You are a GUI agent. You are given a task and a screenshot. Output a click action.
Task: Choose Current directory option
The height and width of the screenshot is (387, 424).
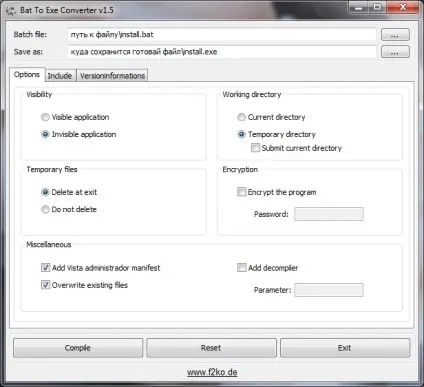(x=241, y=117)
